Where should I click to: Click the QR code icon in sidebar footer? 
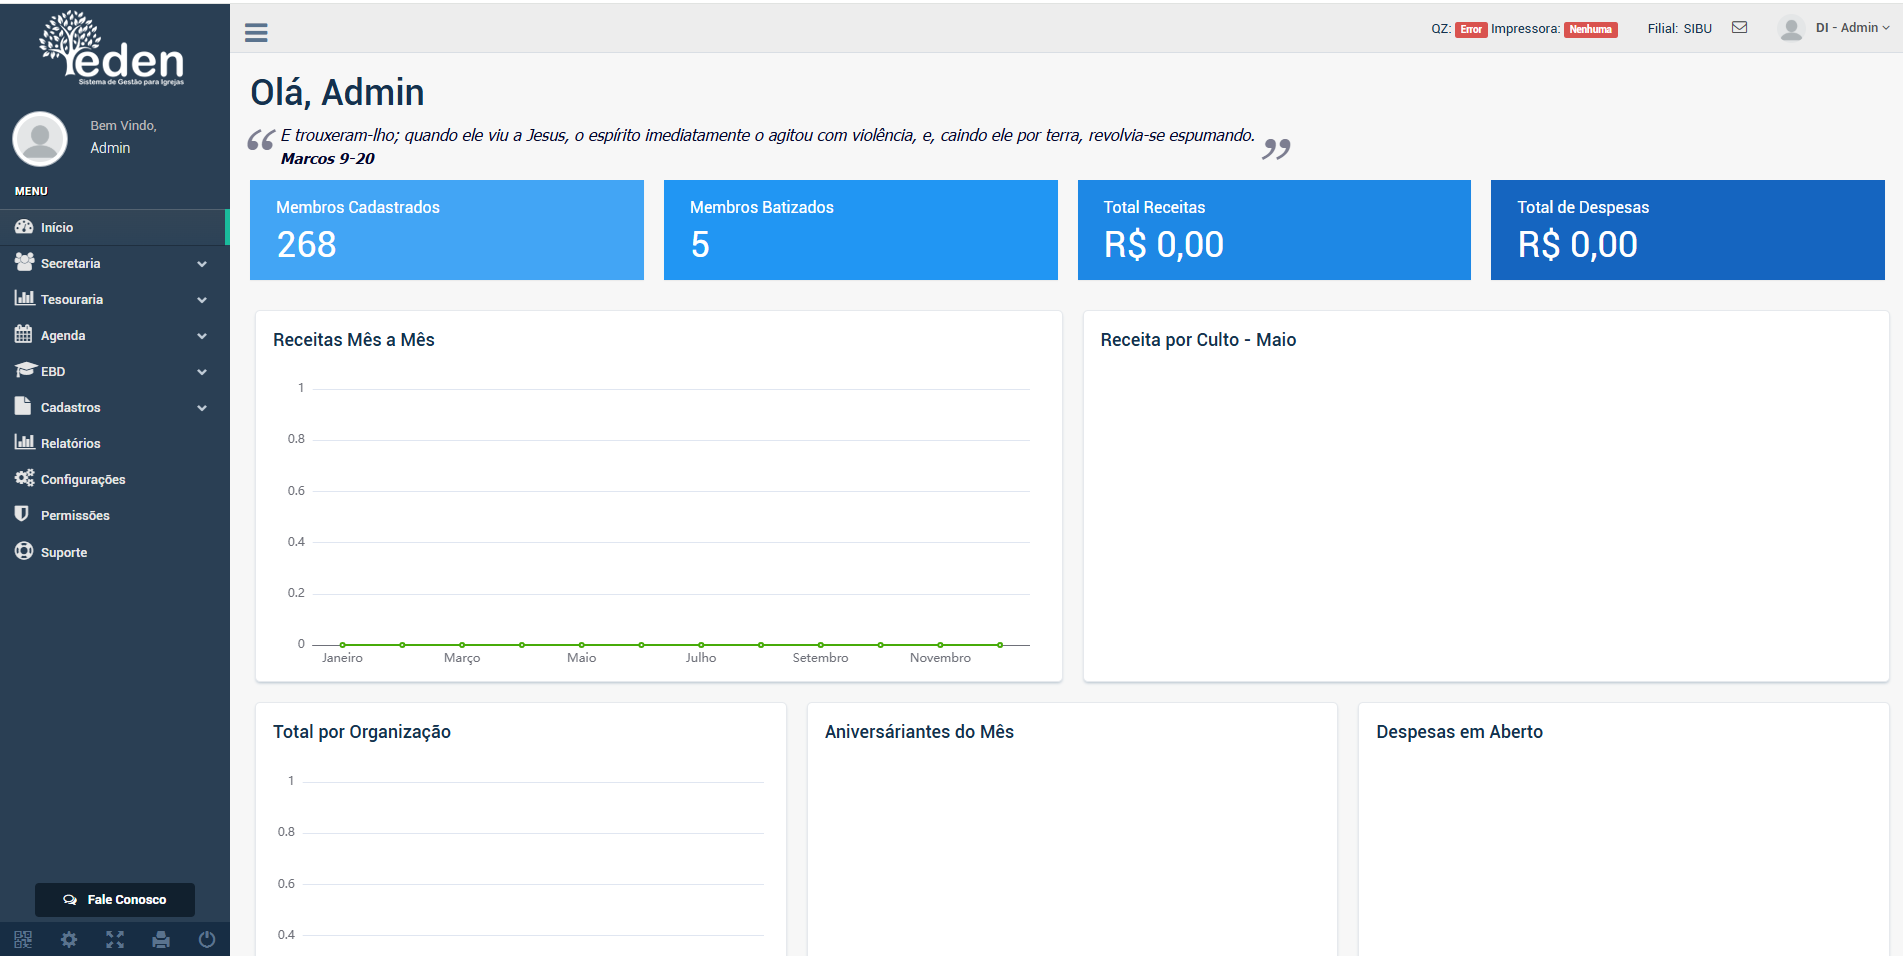23,939
